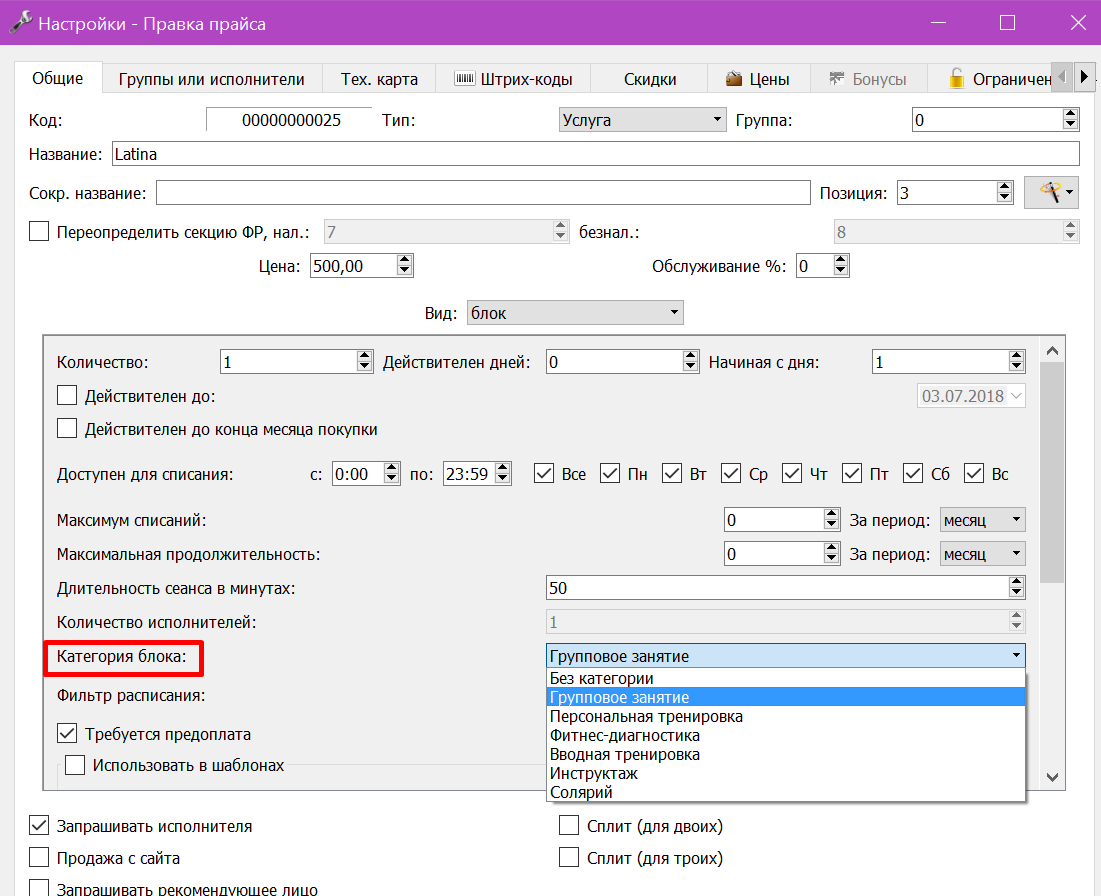Image resolution: width=1101 pixels, height=896 pixels.
Task: Click the Сокр. название input field
Action: pyautogui.click(x=483, y=192)
